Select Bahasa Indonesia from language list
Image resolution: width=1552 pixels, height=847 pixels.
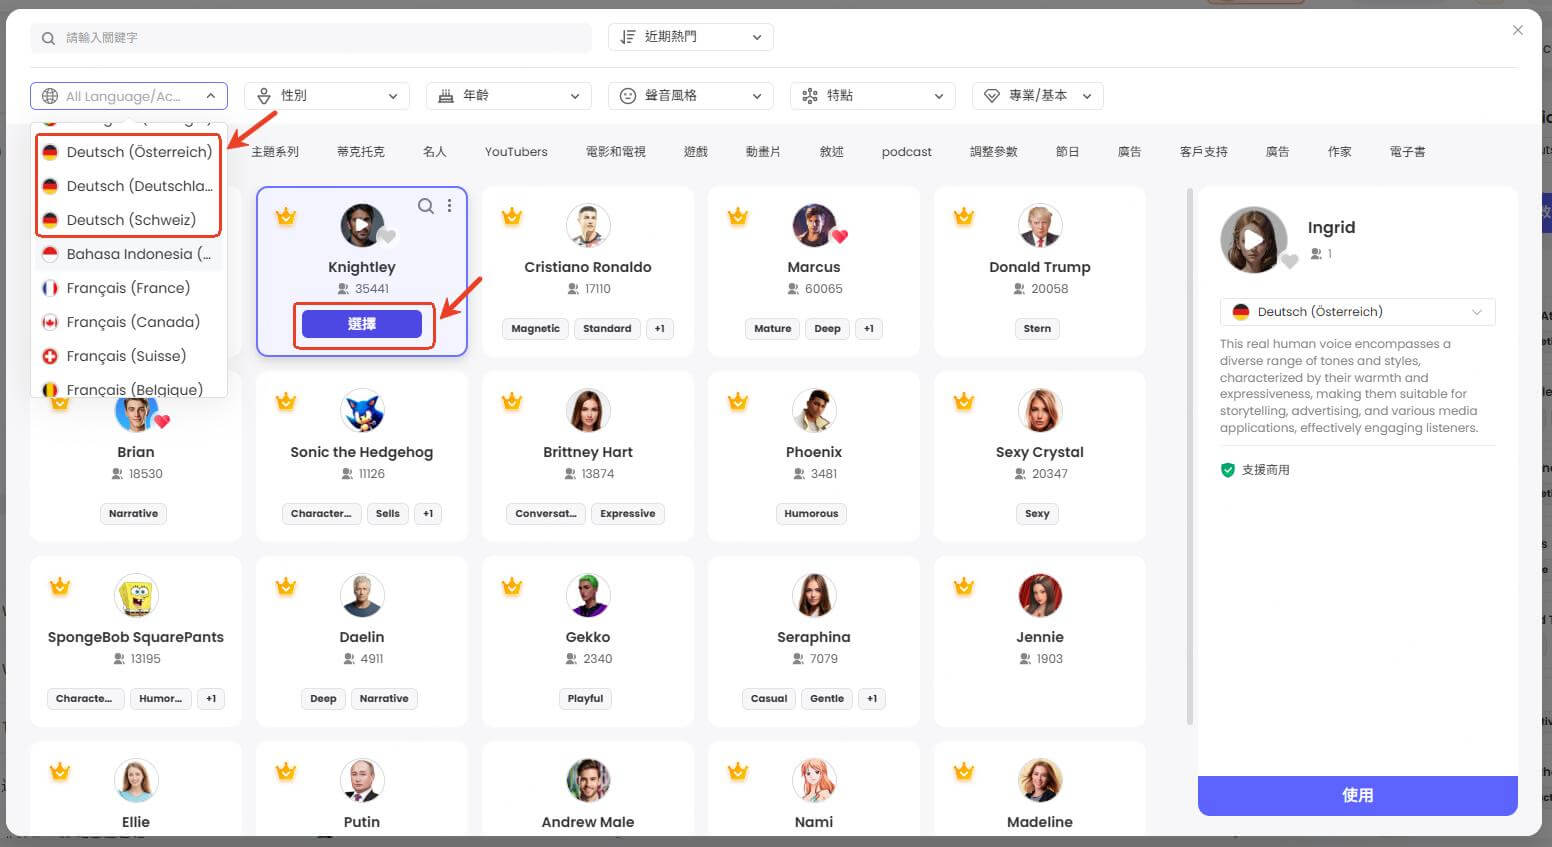pyautogui.click(x=128, y=254)
